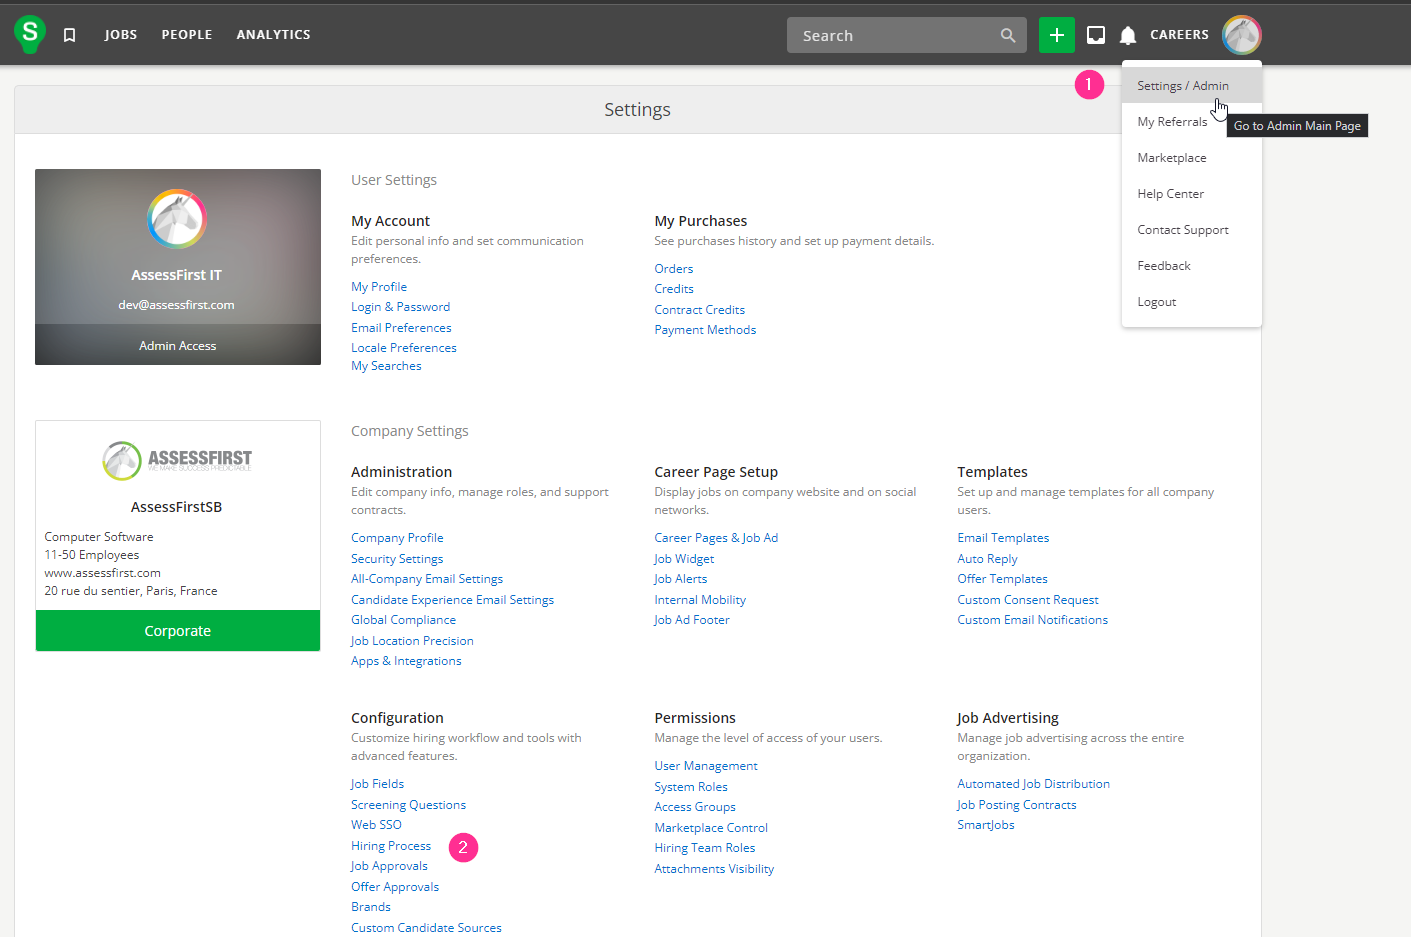Open Help Center from the dropdown menu
This screenshot has height=937, width=1411.
pyautogui.click(x=1170, y=194)
